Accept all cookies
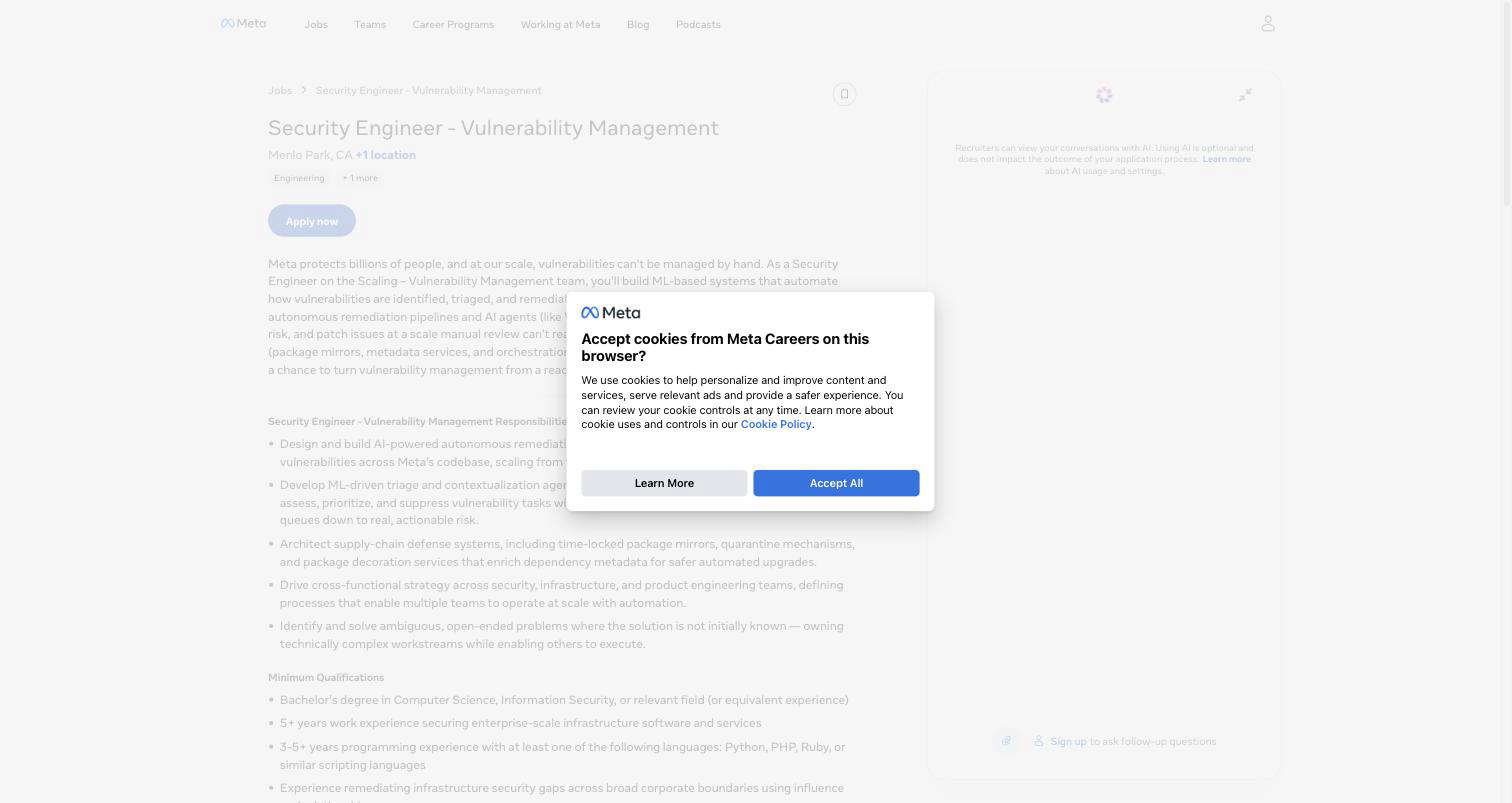 click(836, 483)
